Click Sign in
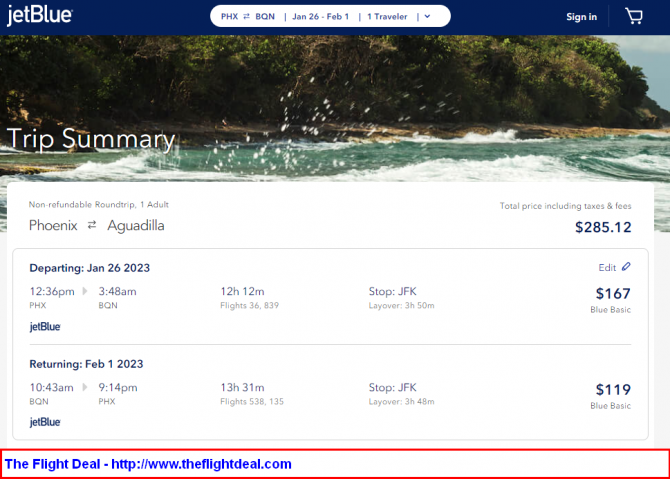Image resolution: width=670 pixels, height=479 pixels. [x=582, y=17]
